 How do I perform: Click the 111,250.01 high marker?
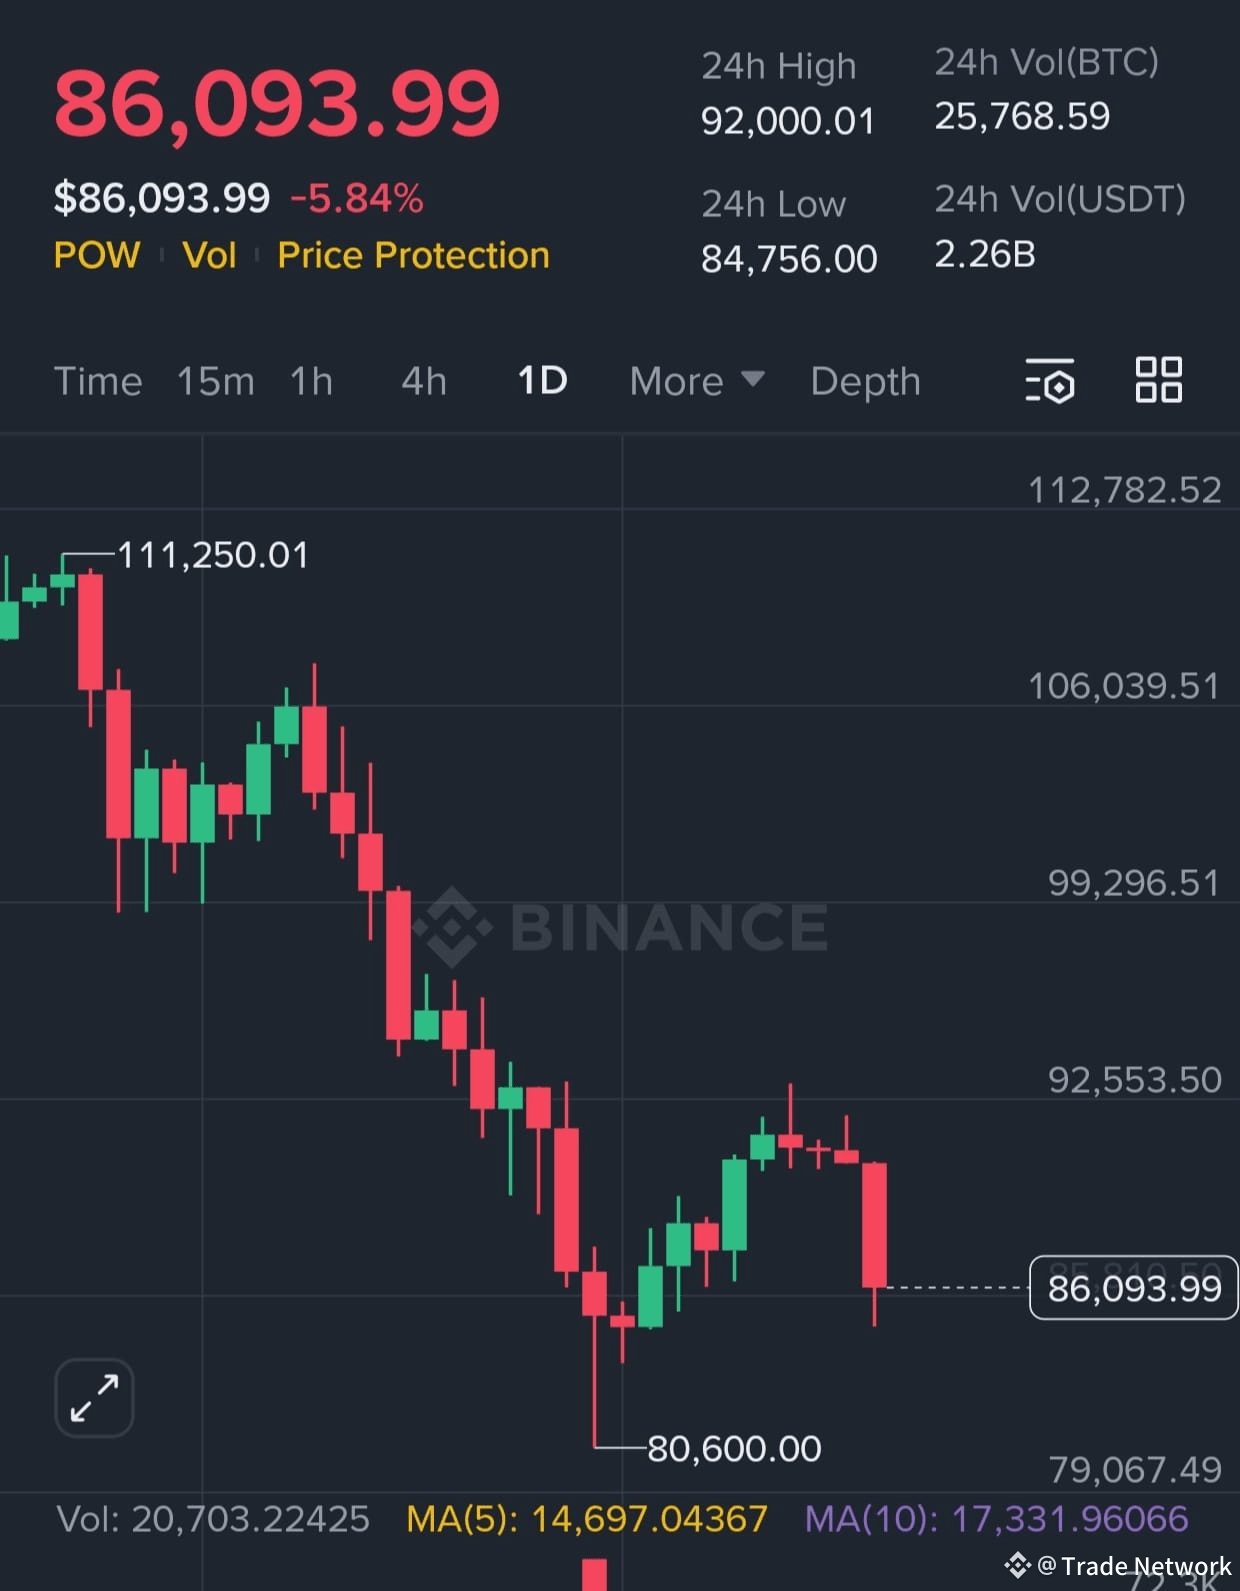(213, 555)
